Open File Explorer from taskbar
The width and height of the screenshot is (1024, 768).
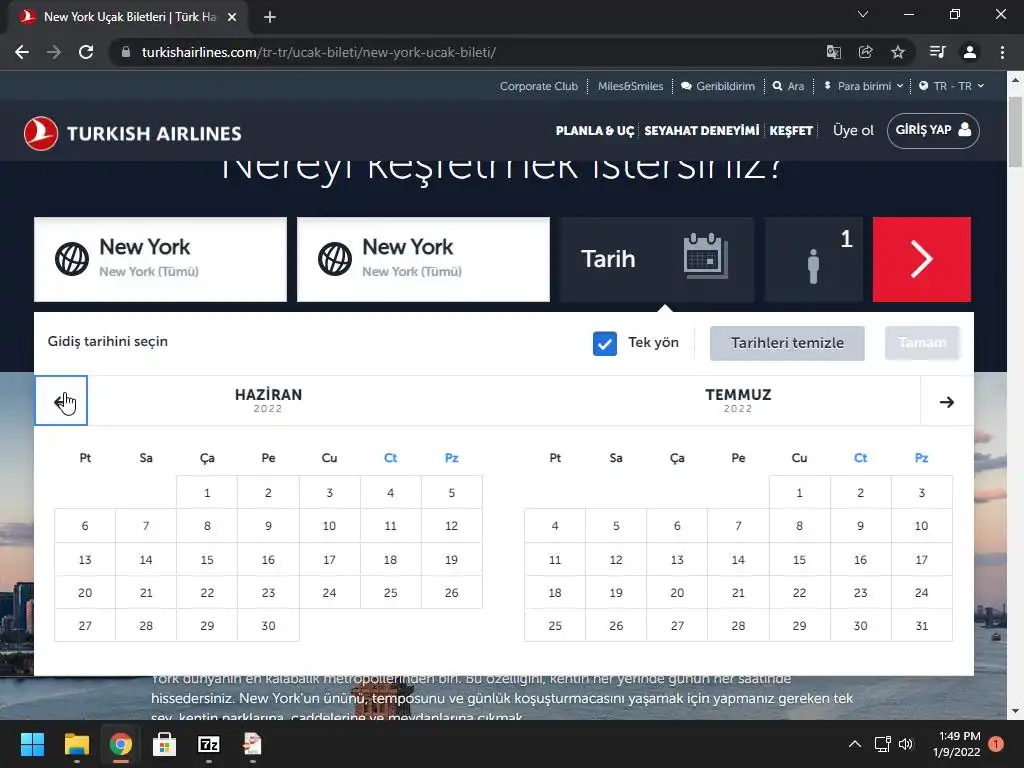(x=76, y=744)
